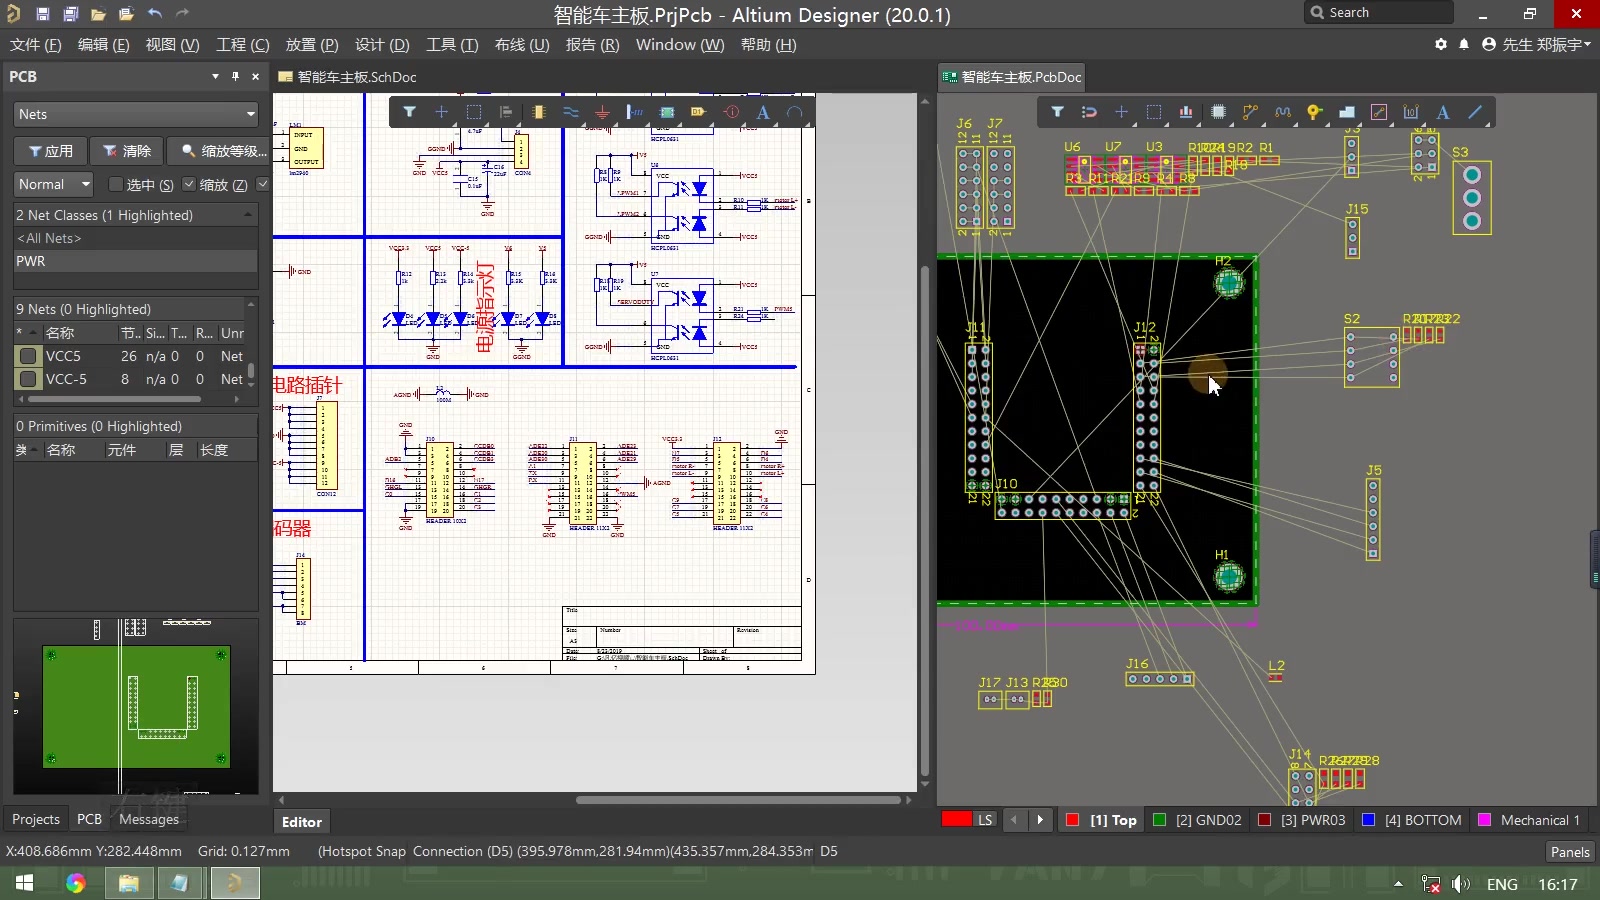Click PCB toolbar Place String icon
Image resolution: width=1600 pixels, height=900 pixels.
click(1443, 112)
